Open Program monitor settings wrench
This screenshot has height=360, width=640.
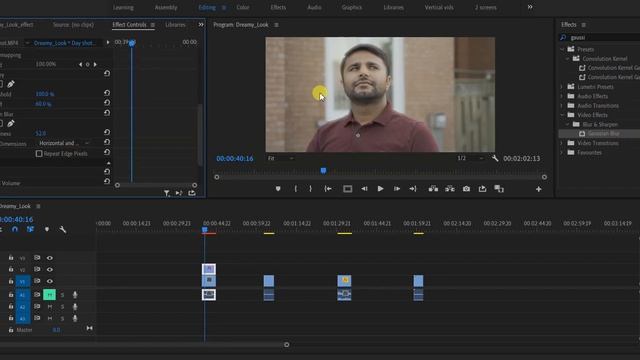495,158
